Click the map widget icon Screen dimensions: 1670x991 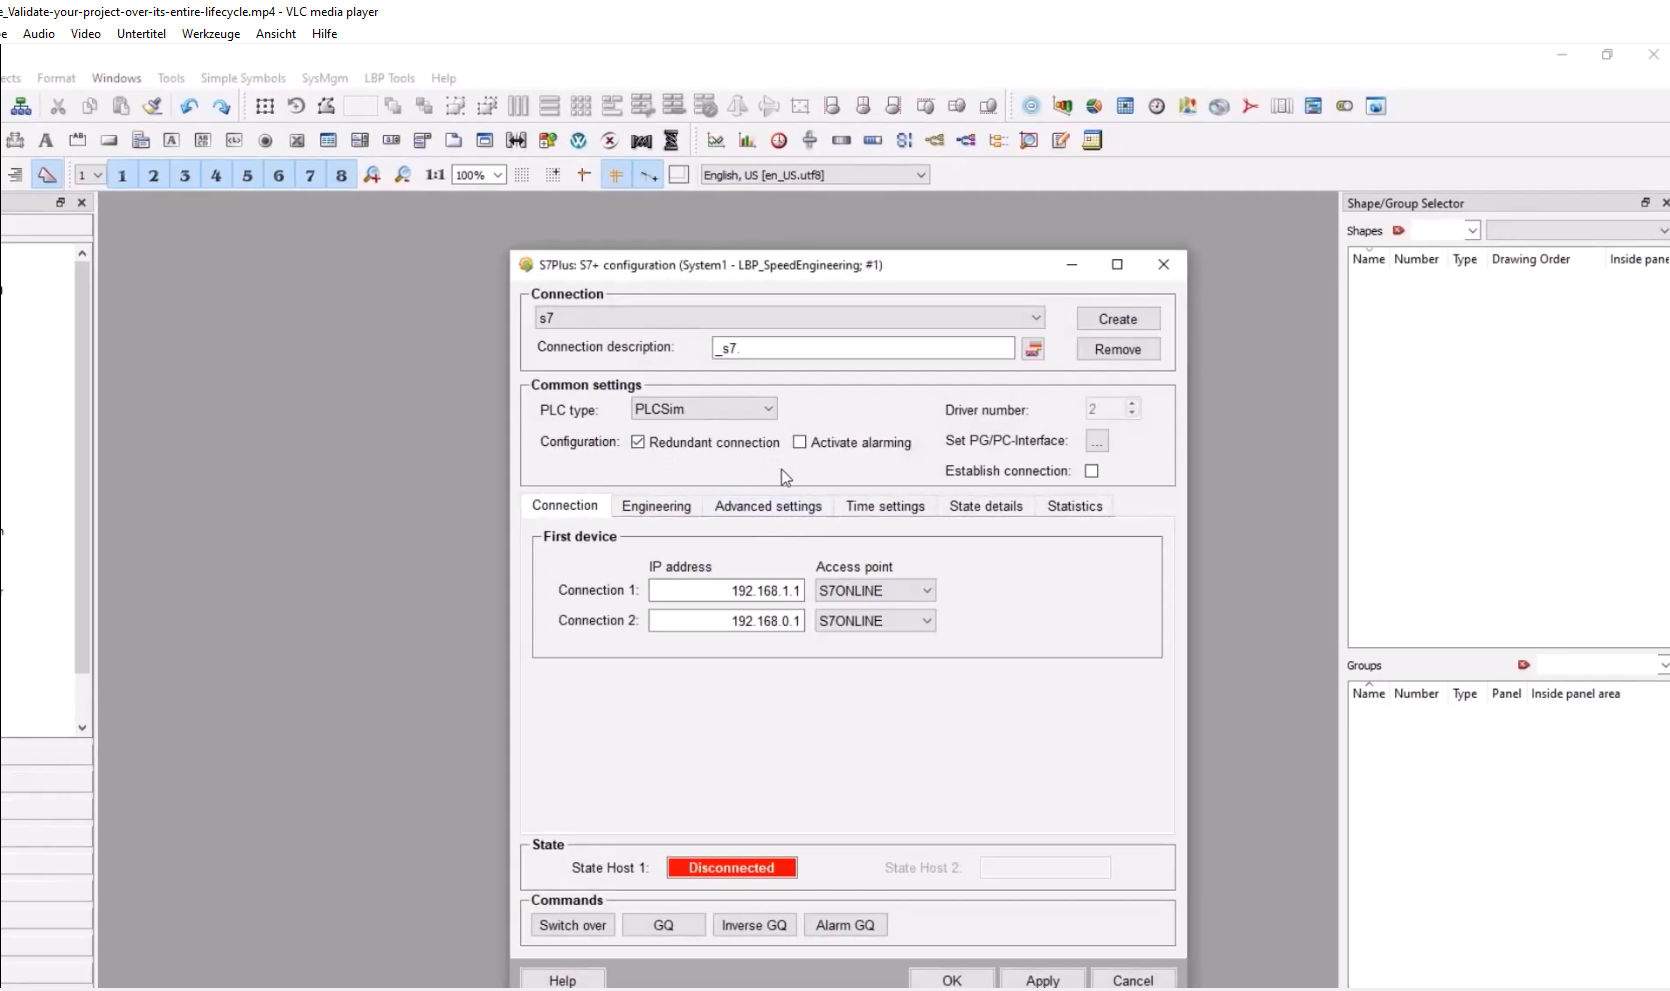(x=1188, y=106)
